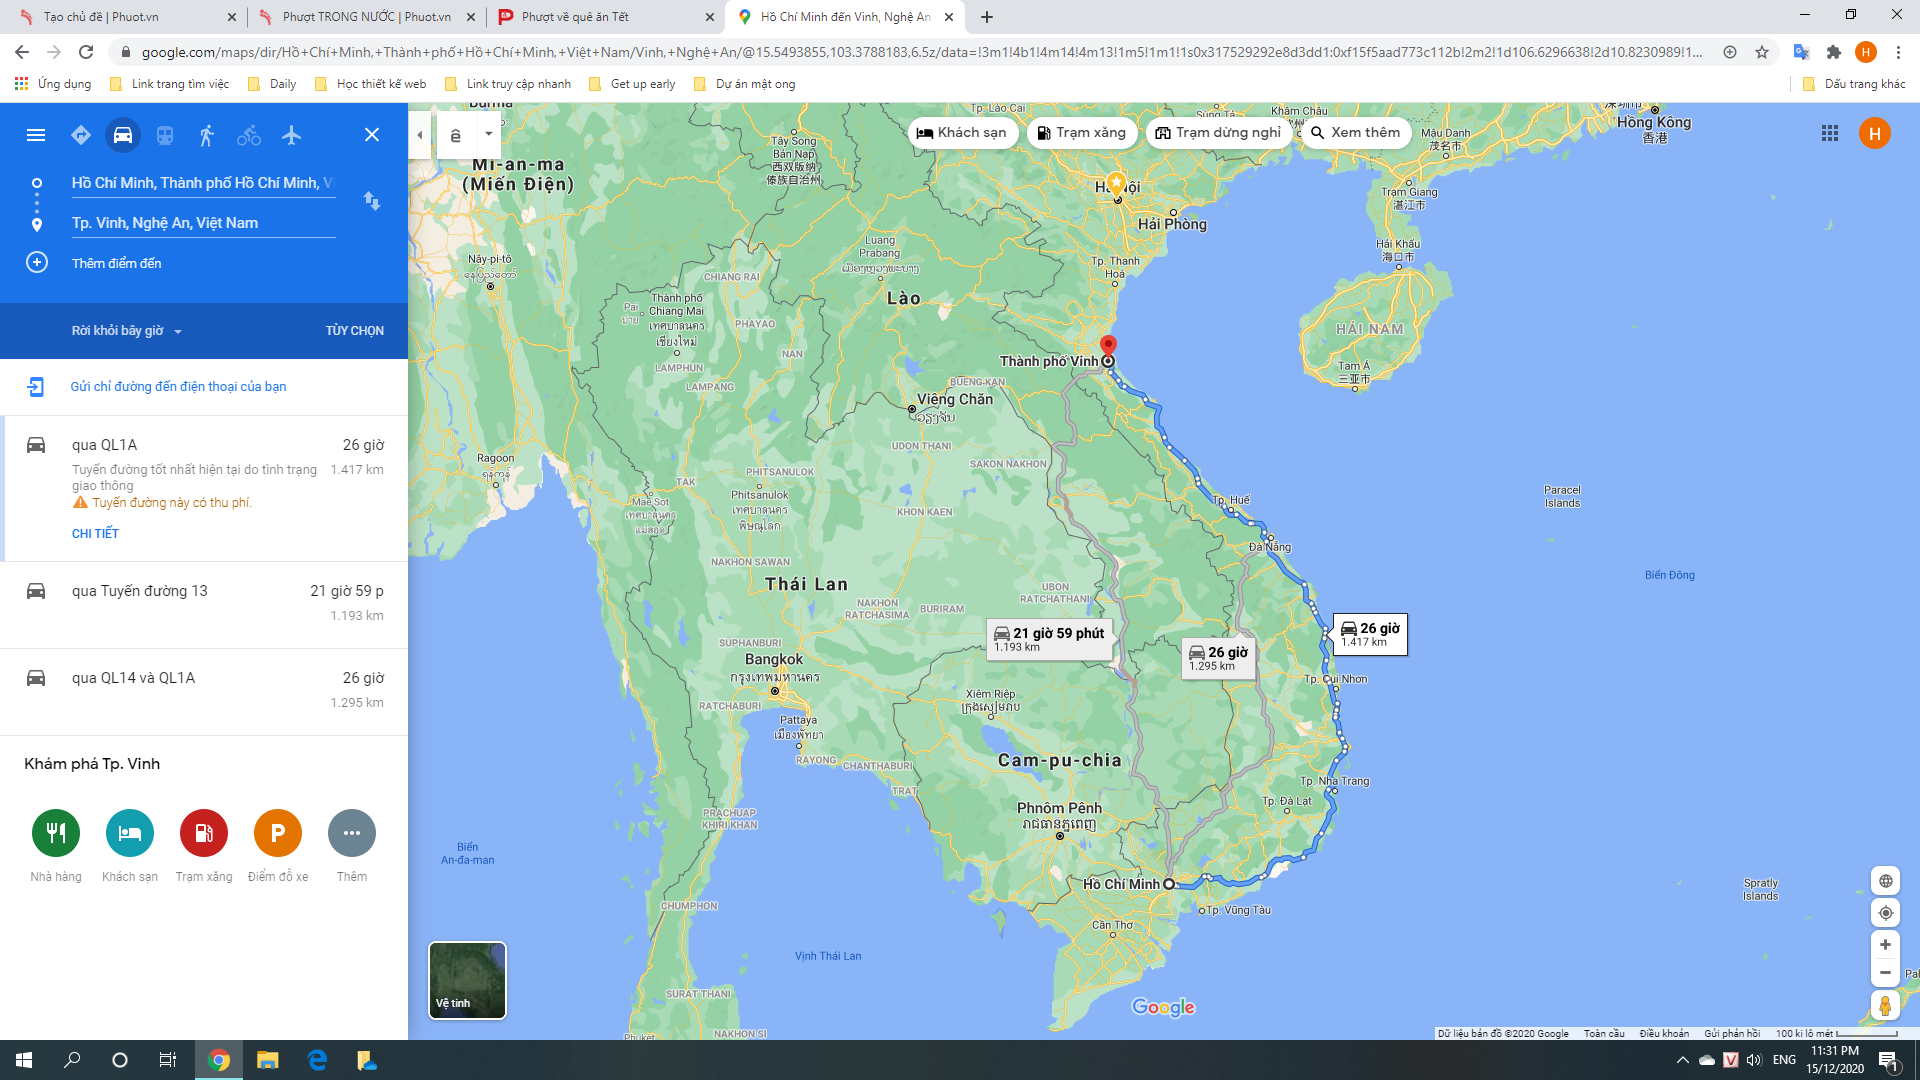Open the Google Maps hamburger menu

tap(36, 135)
